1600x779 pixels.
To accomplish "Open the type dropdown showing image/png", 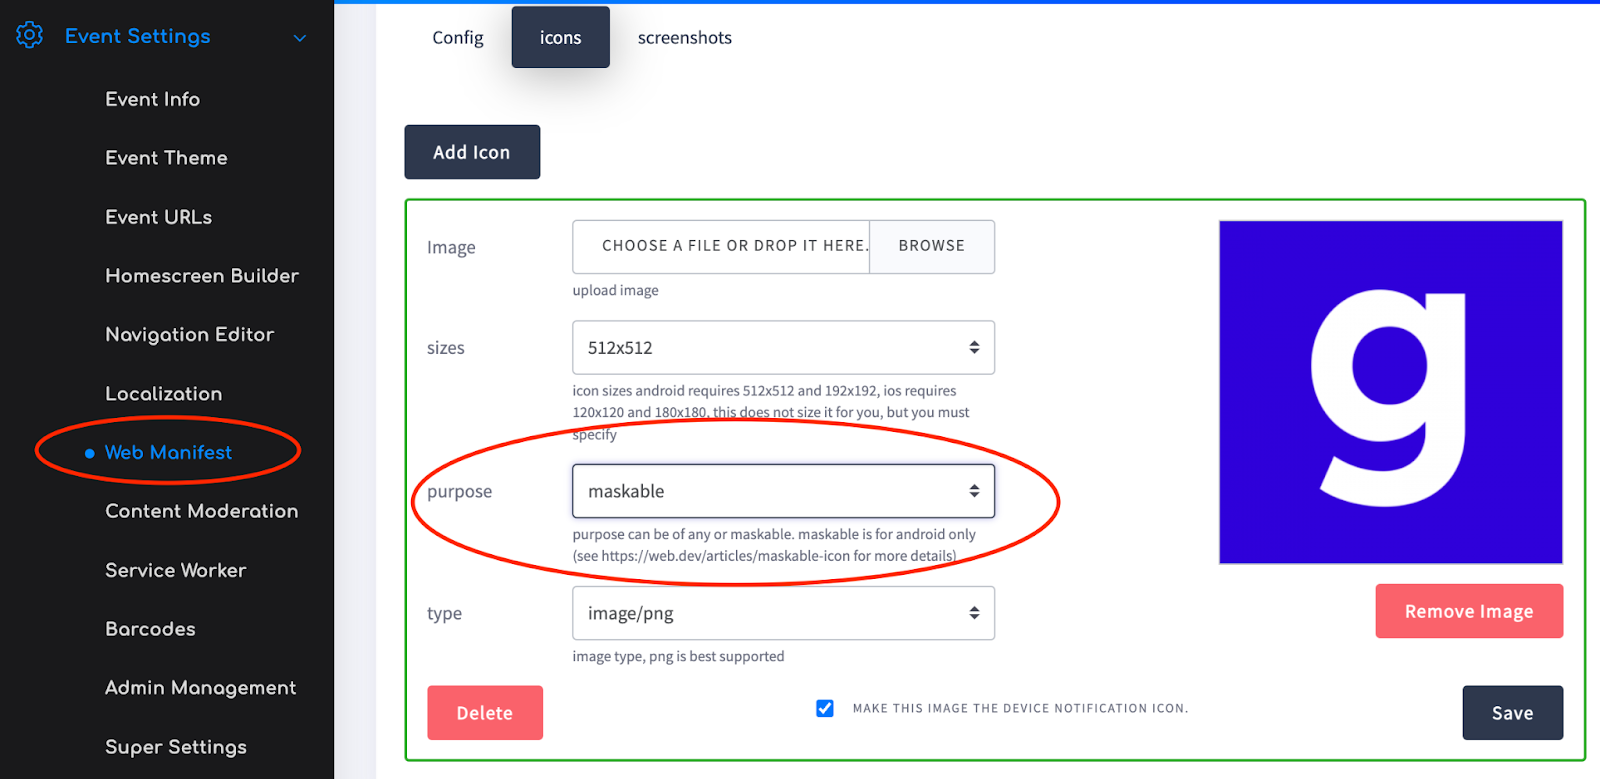I will [x=783, y=613].
